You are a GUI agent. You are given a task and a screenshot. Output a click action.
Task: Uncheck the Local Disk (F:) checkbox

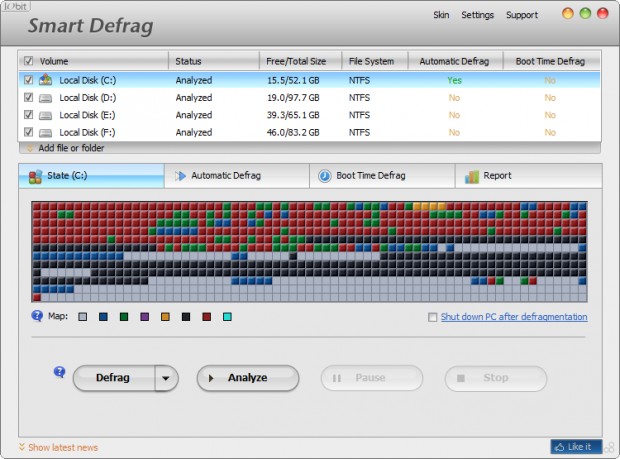tap(28, 132)
